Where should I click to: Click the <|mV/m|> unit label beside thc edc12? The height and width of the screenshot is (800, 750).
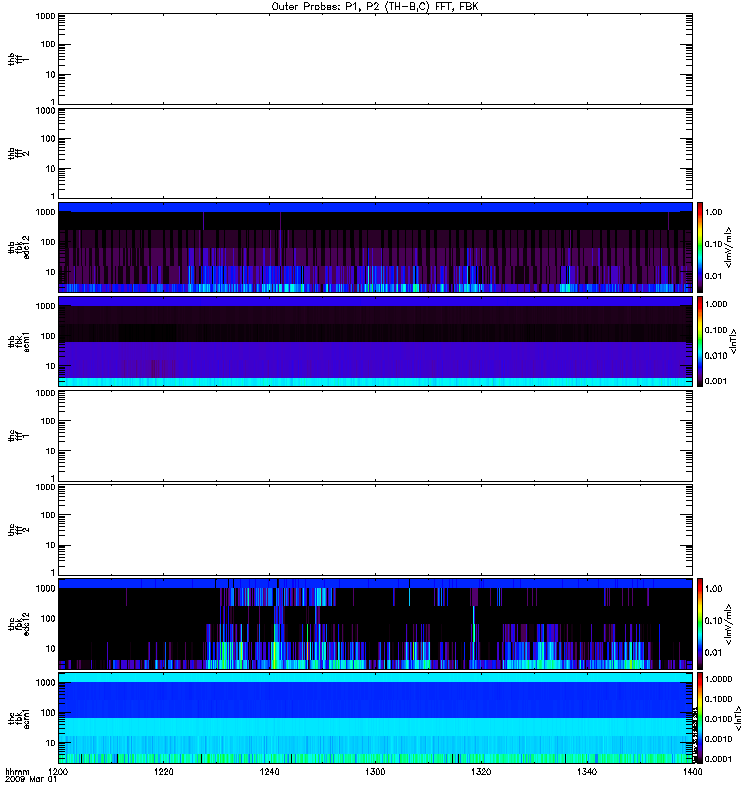tap(728, 624)
